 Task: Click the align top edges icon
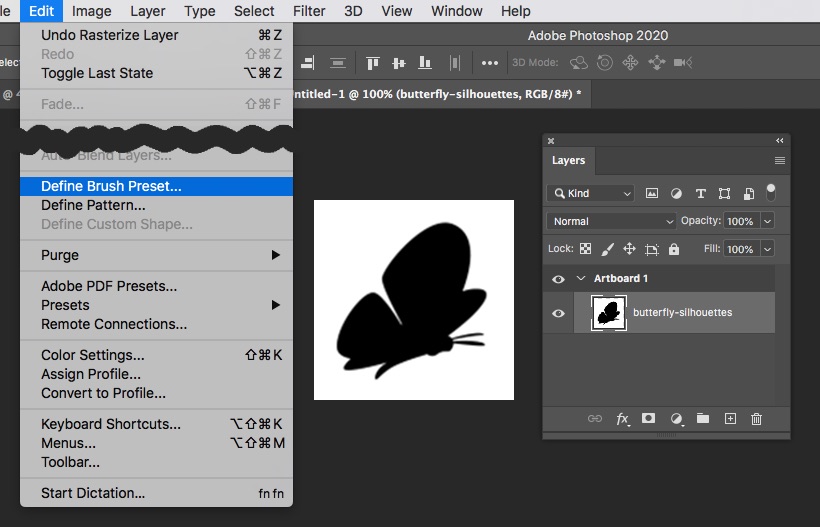[x=373, y=62]
